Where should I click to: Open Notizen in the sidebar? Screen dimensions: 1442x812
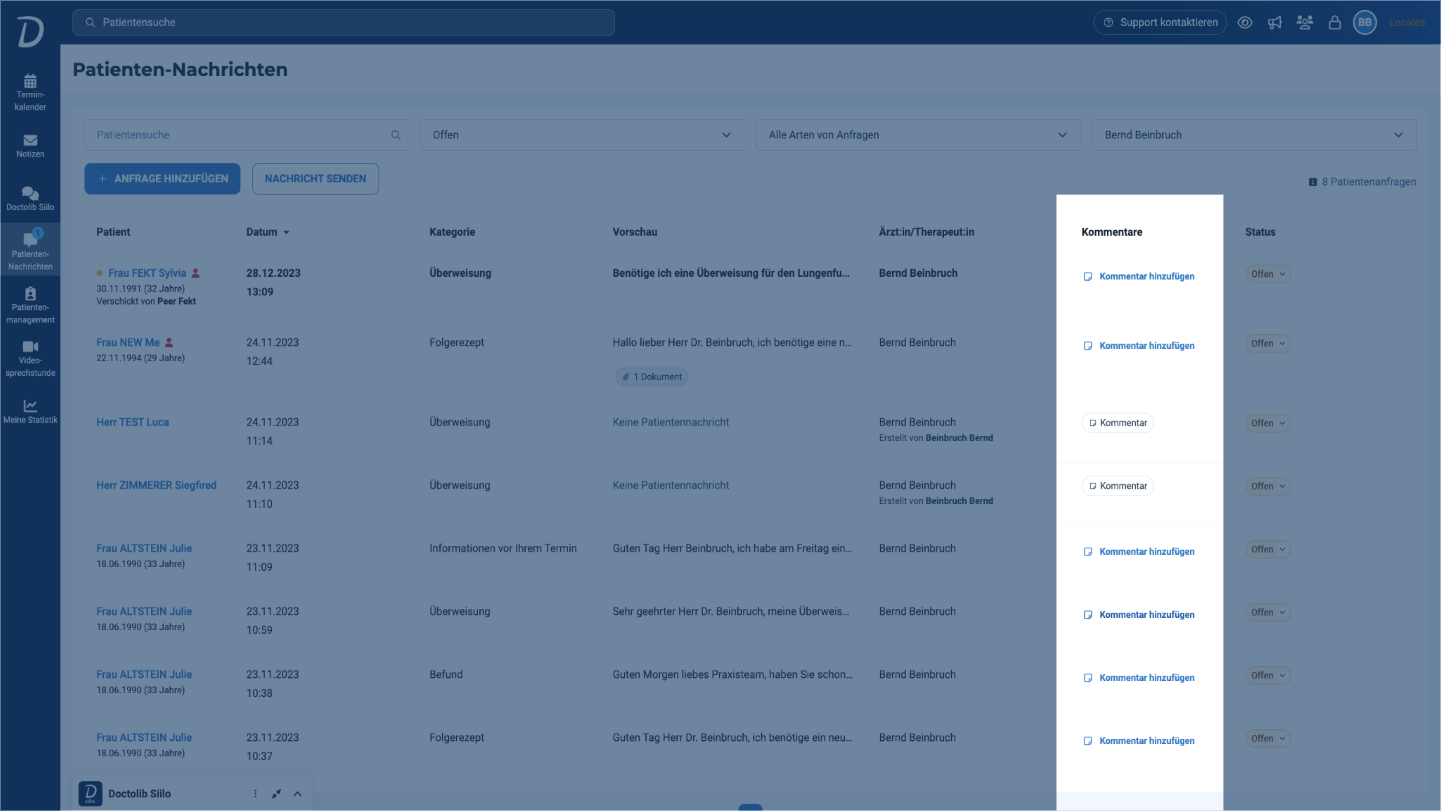point(30,146)
